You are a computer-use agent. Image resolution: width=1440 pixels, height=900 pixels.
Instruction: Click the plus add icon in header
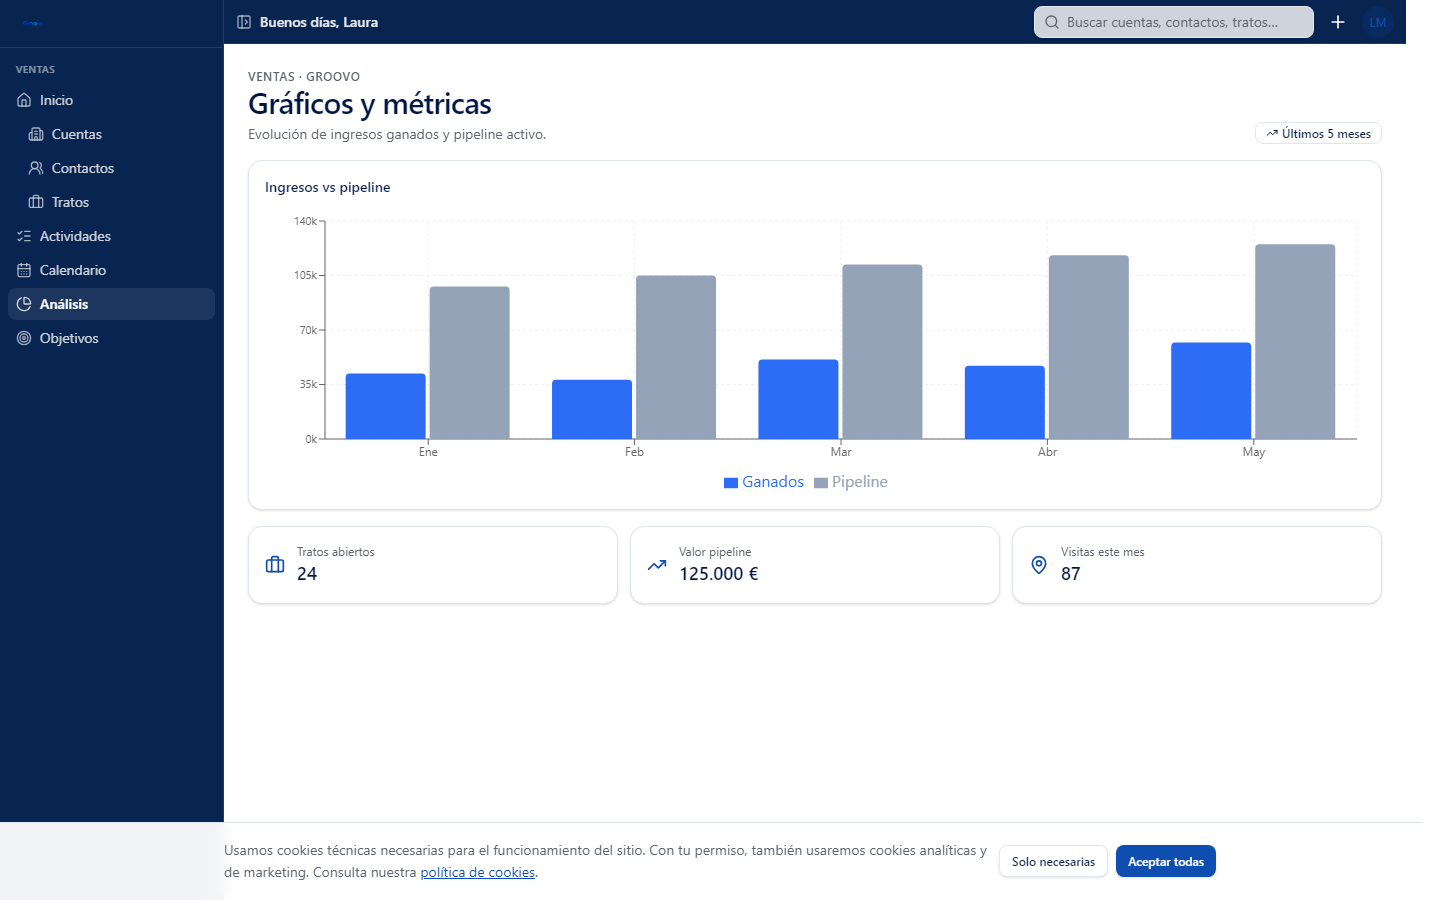point(1338,22)
